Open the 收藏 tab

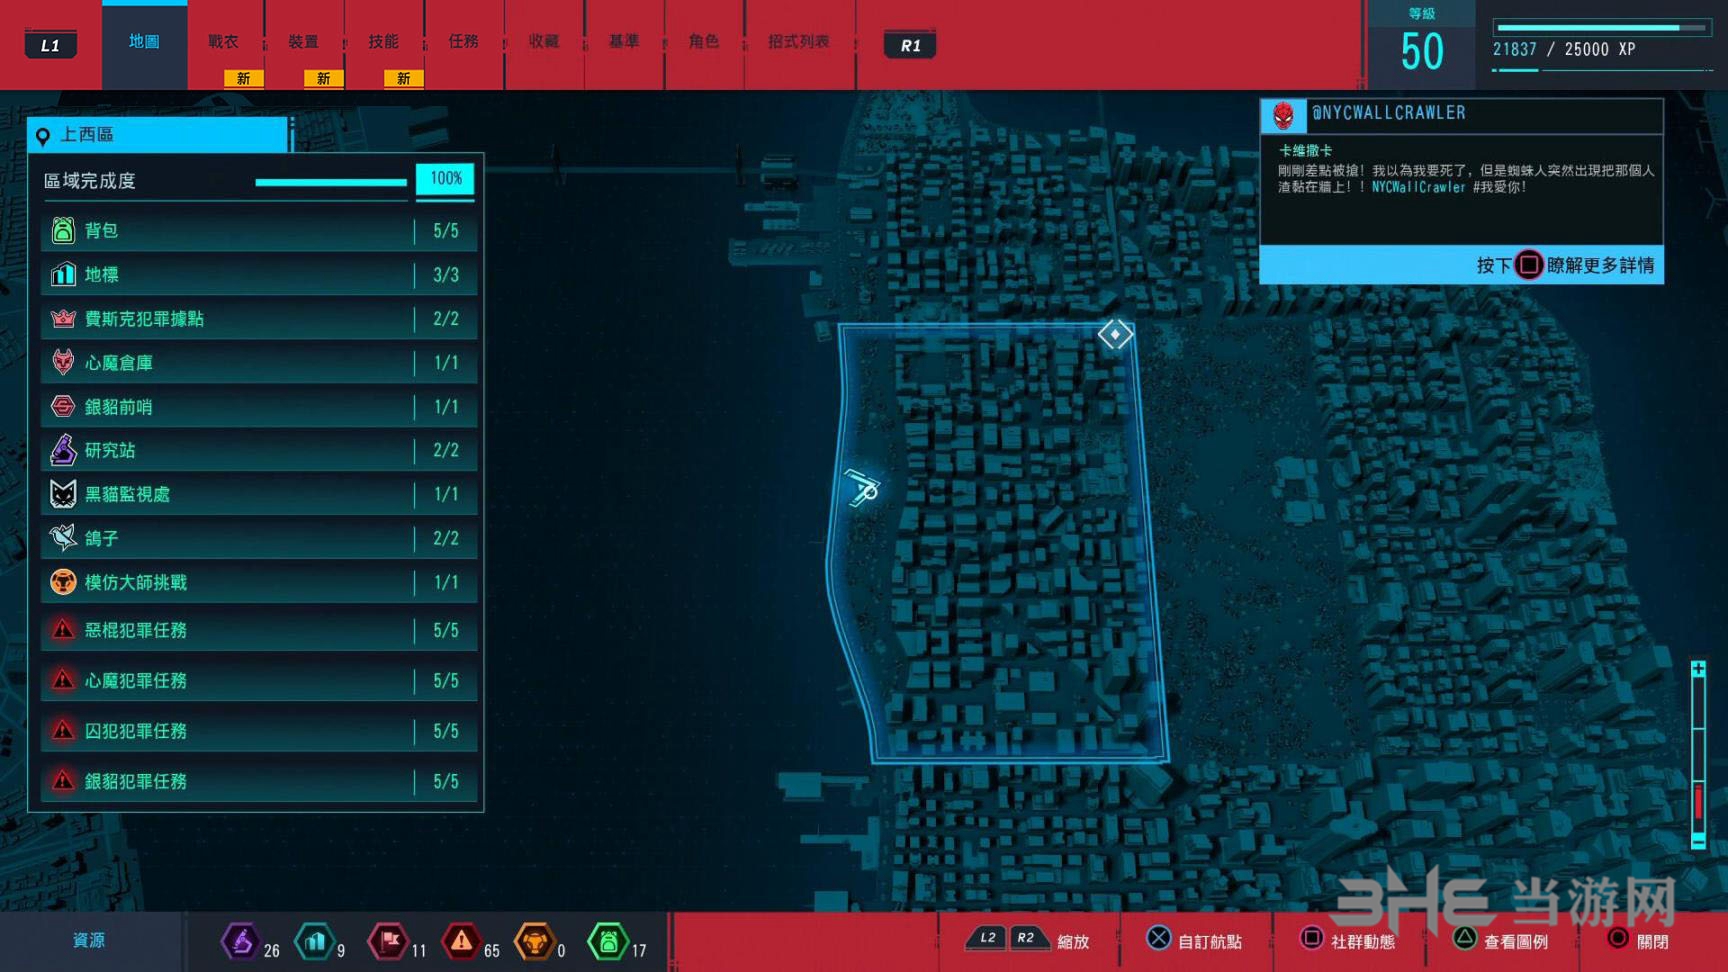point(544,42)
